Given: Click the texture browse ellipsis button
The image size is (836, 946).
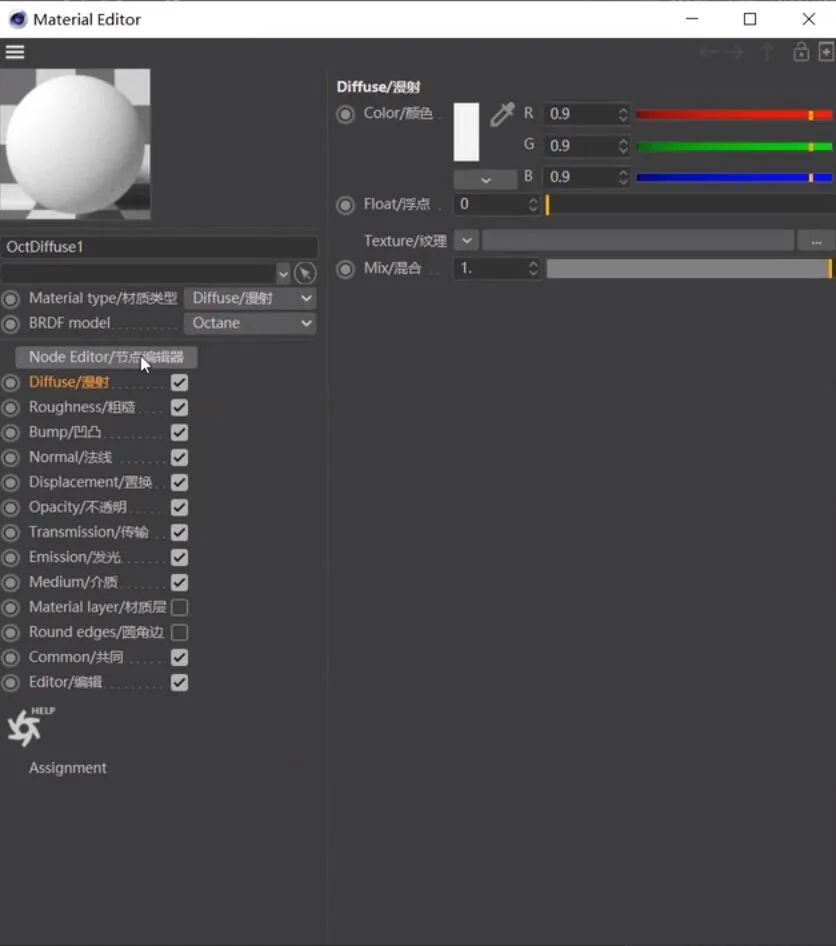Looking at the screenshot, I should click(x=816, y=241).
